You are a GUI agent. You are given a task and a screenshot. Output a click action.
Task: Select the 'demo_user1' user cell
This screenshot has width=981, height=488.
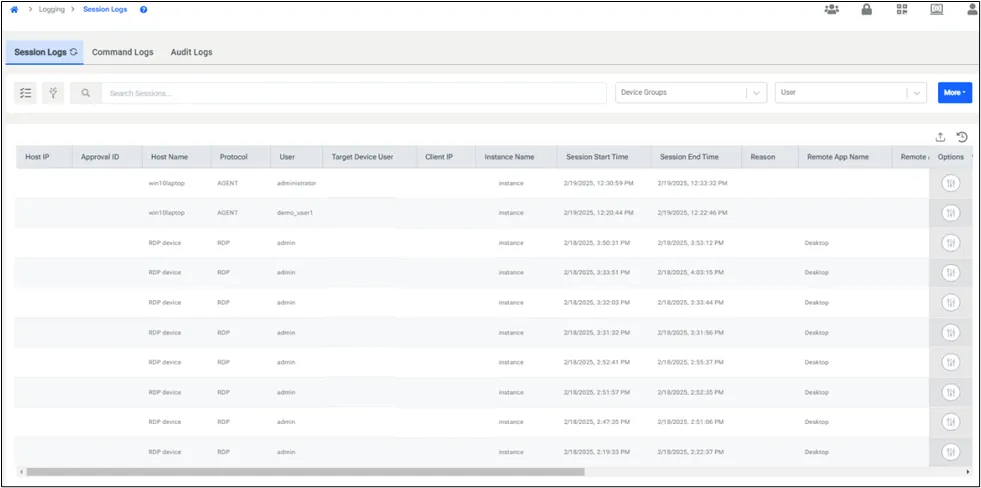295,213
